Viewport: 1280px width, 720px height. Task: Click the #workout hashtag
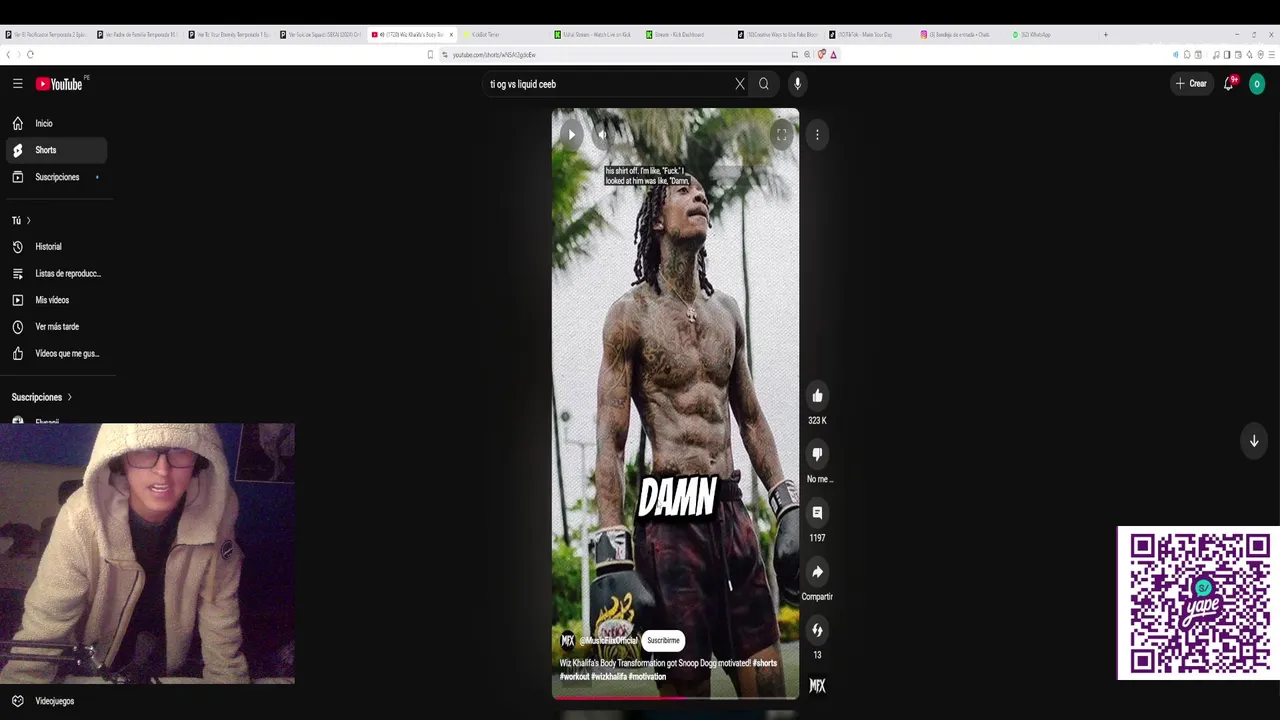point(574,677)
